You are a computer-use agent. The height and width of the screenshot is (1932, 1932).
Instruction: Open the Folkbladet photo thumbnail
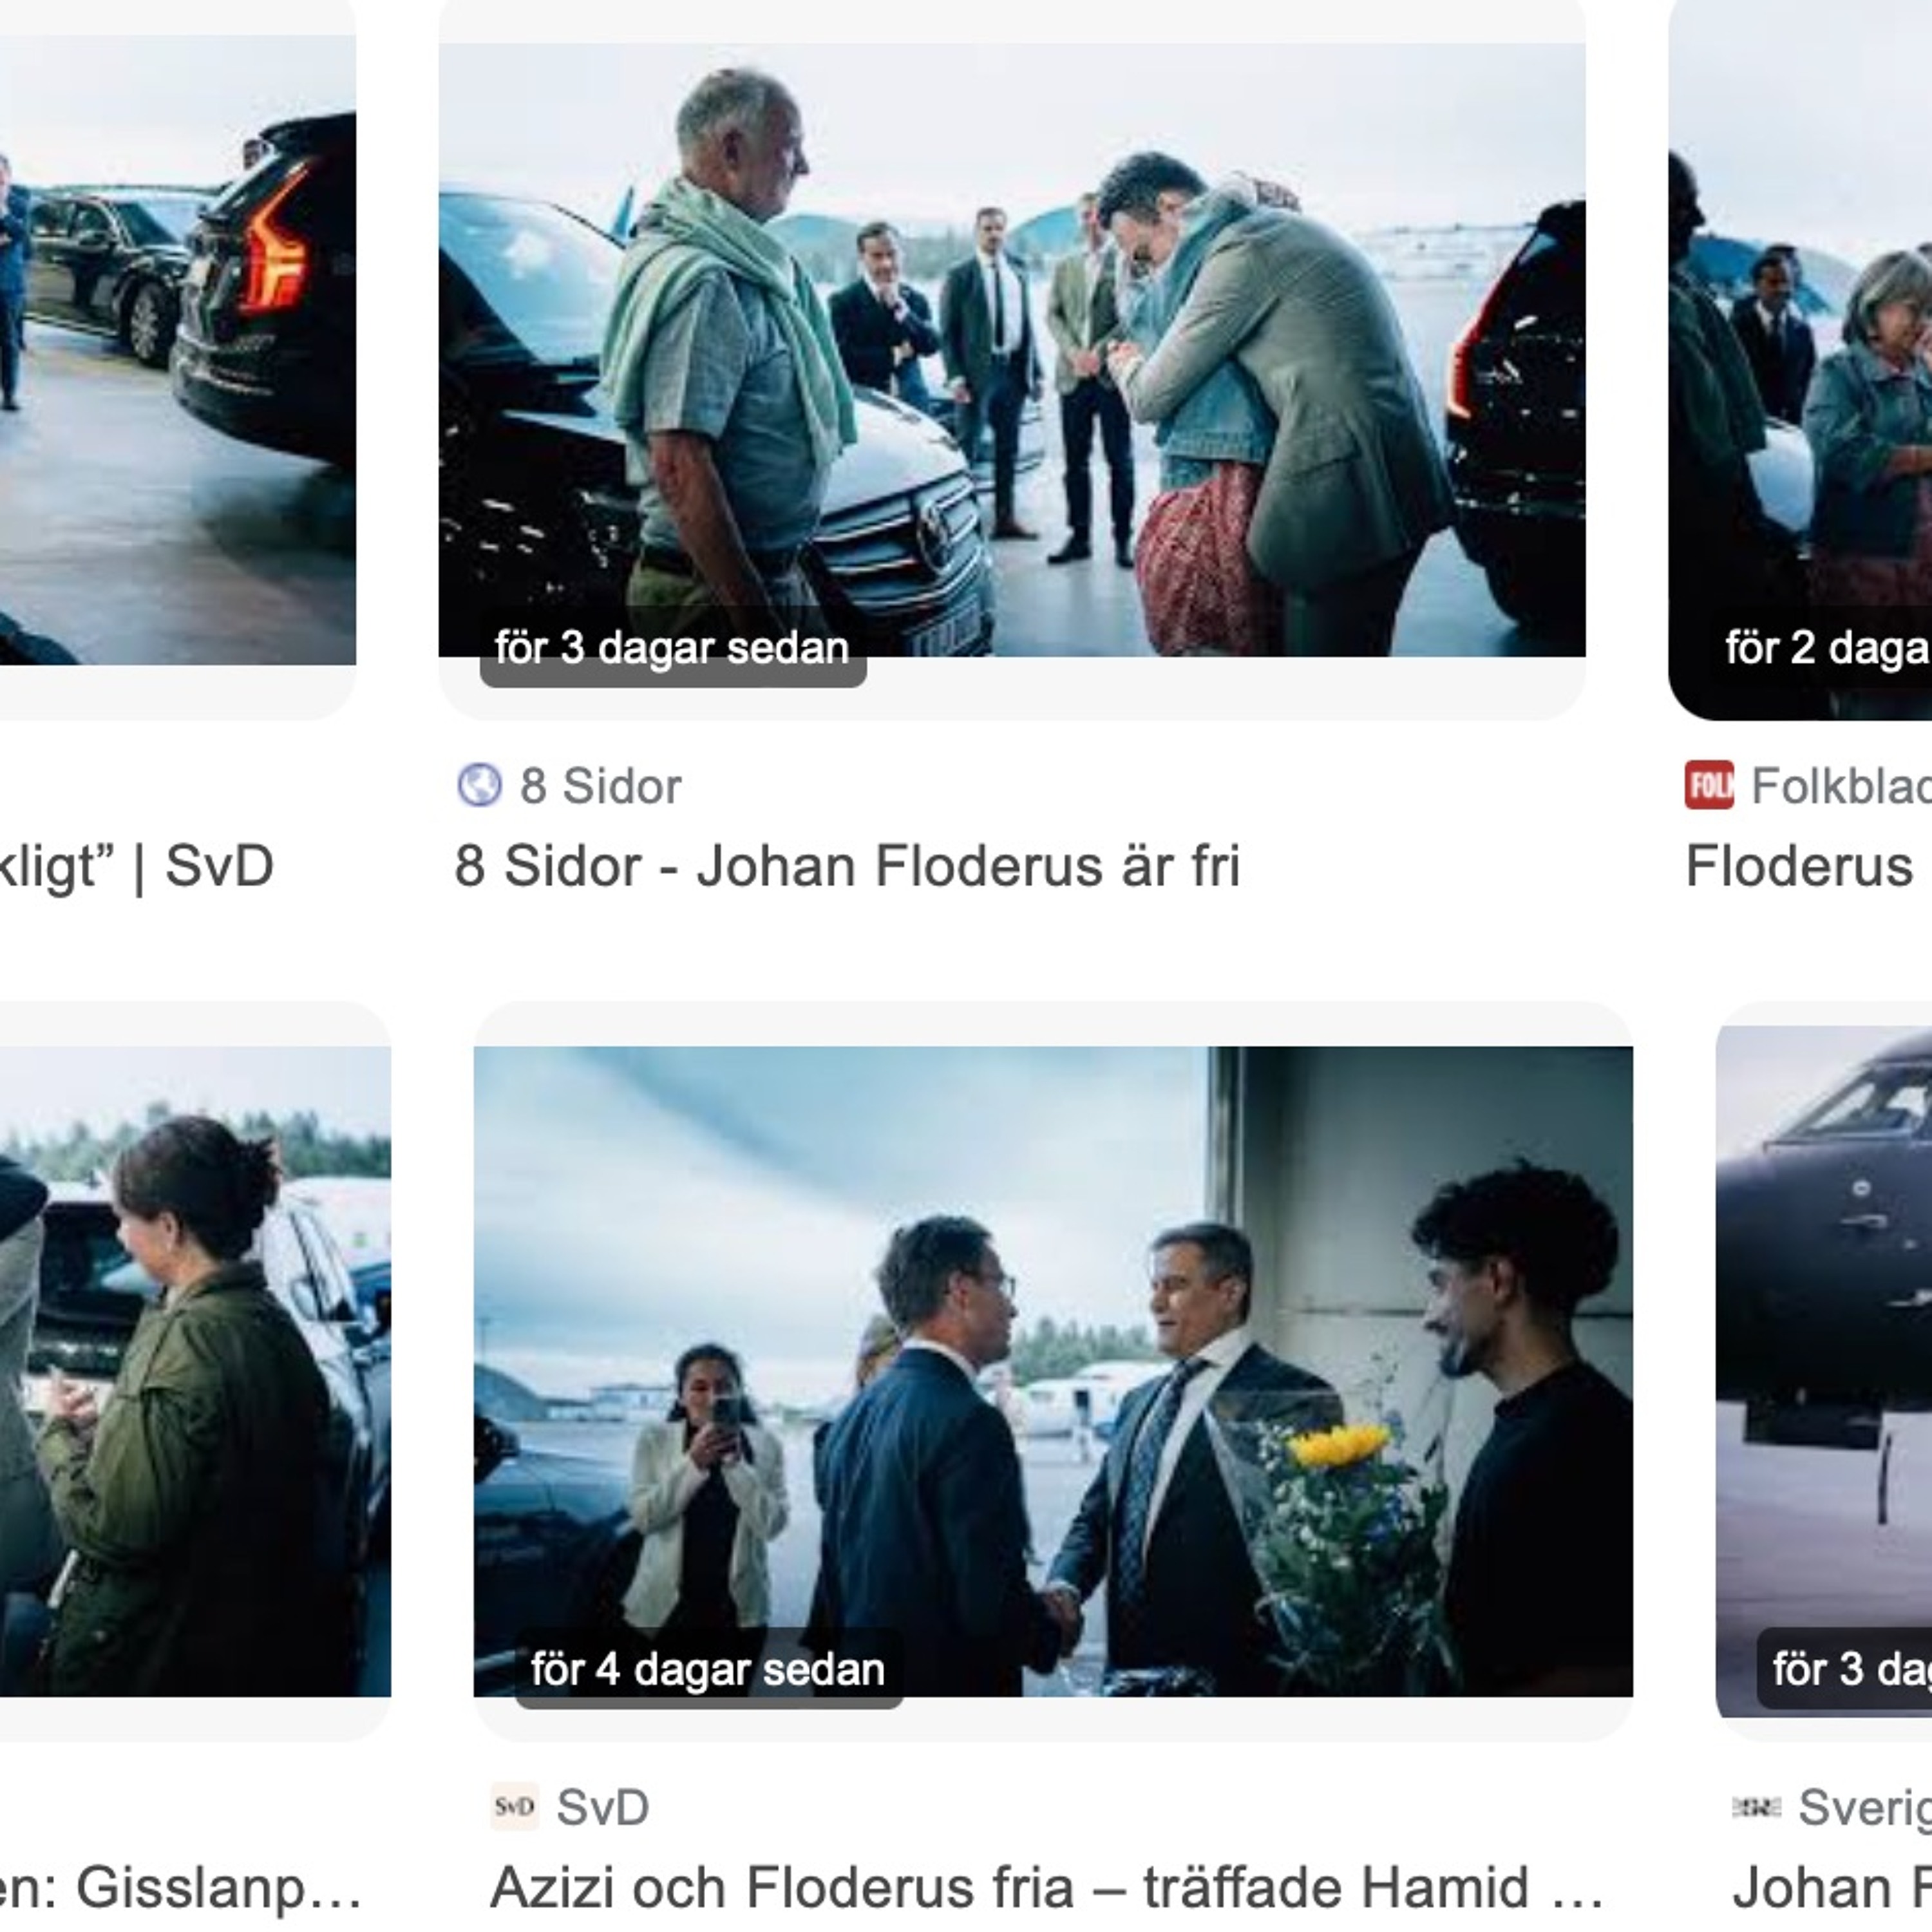1800,360
